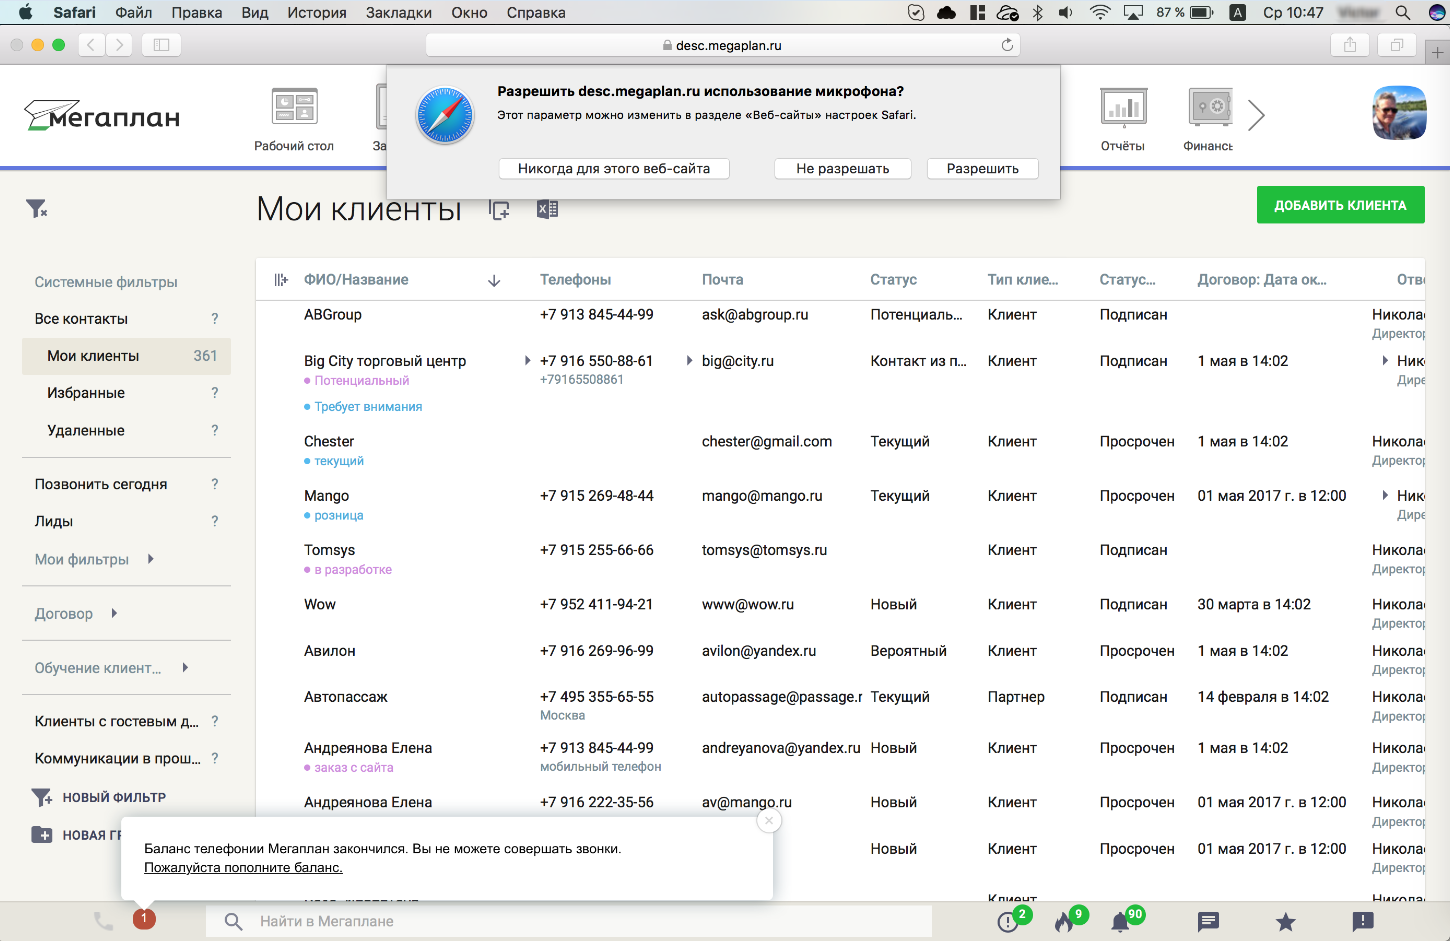Viewport: 1450px width, 941px height.
Task: Open client ABGroup
Action: tap(333, 315)
